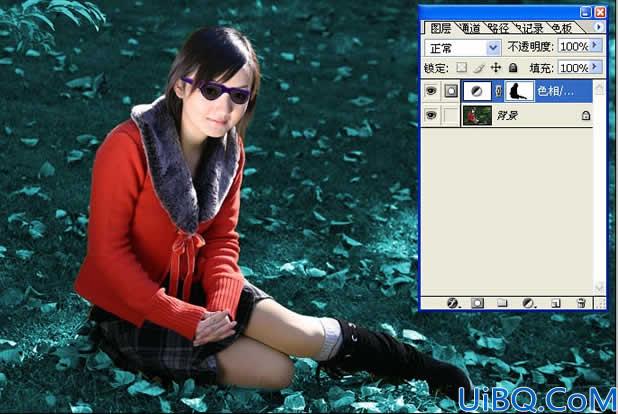Click the layer list scroll up arrow
Image resolution: width=618 pixels, height=414 pixels.
tap(599, 89)
